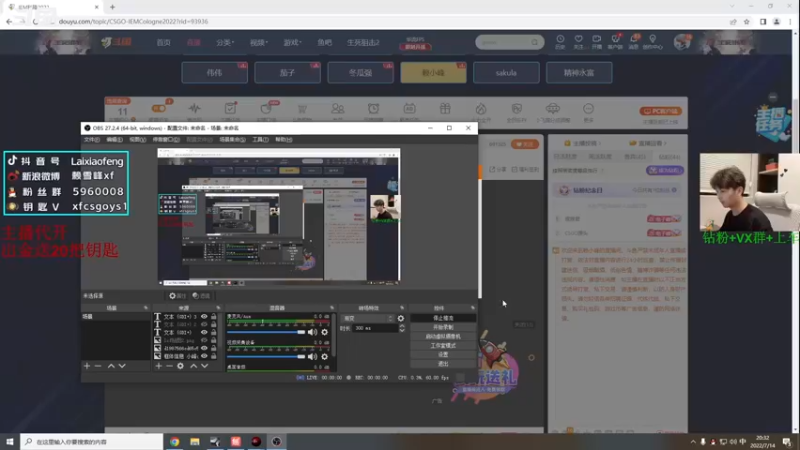This screenshot has height=450, width=800.
Task: Click the shopping cart icon in streamer toolbar
Action: 302,109
